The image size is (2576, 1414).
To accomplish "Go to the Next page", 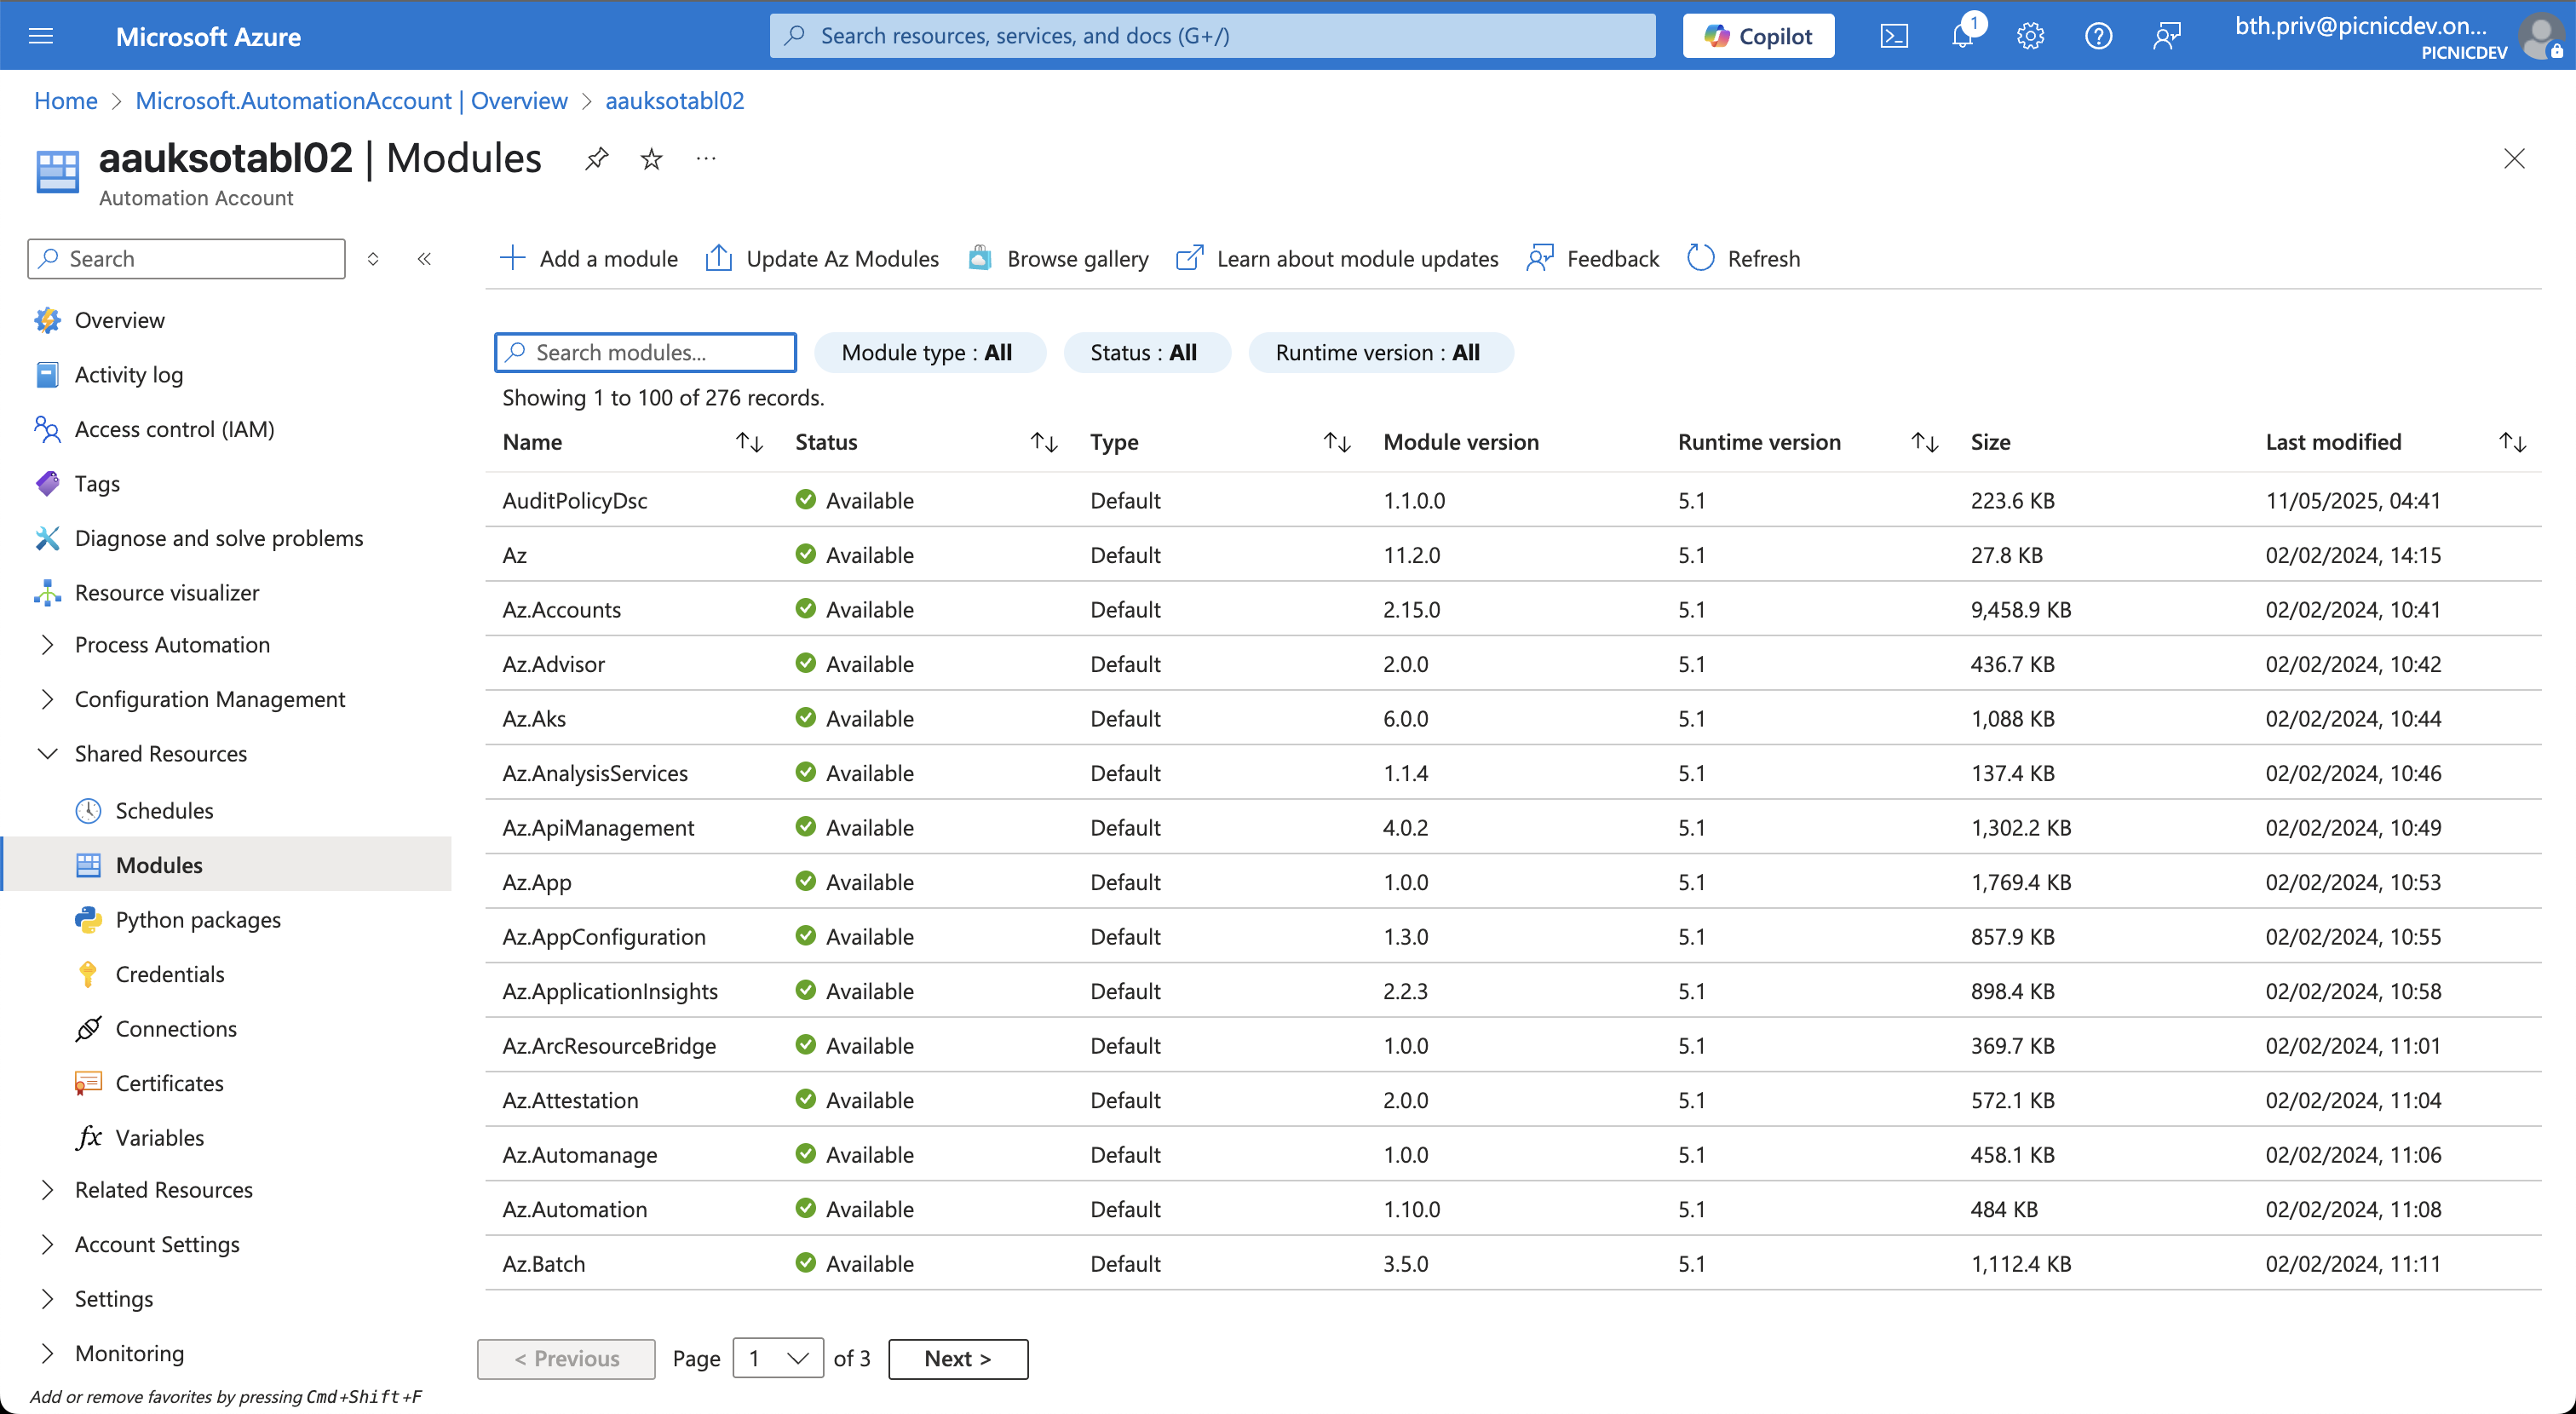I will [958, 1359].
